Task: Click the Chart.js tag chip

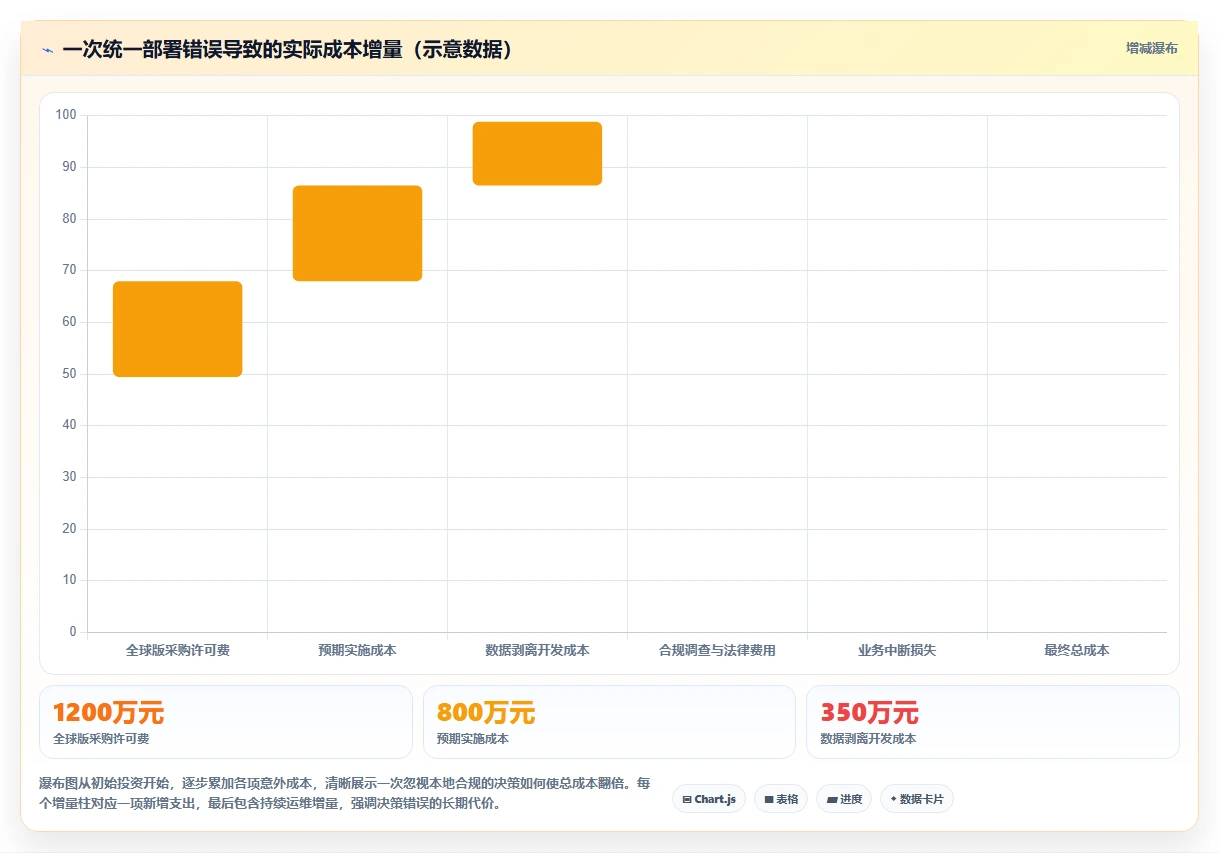Action: click(x=709, y=799)
